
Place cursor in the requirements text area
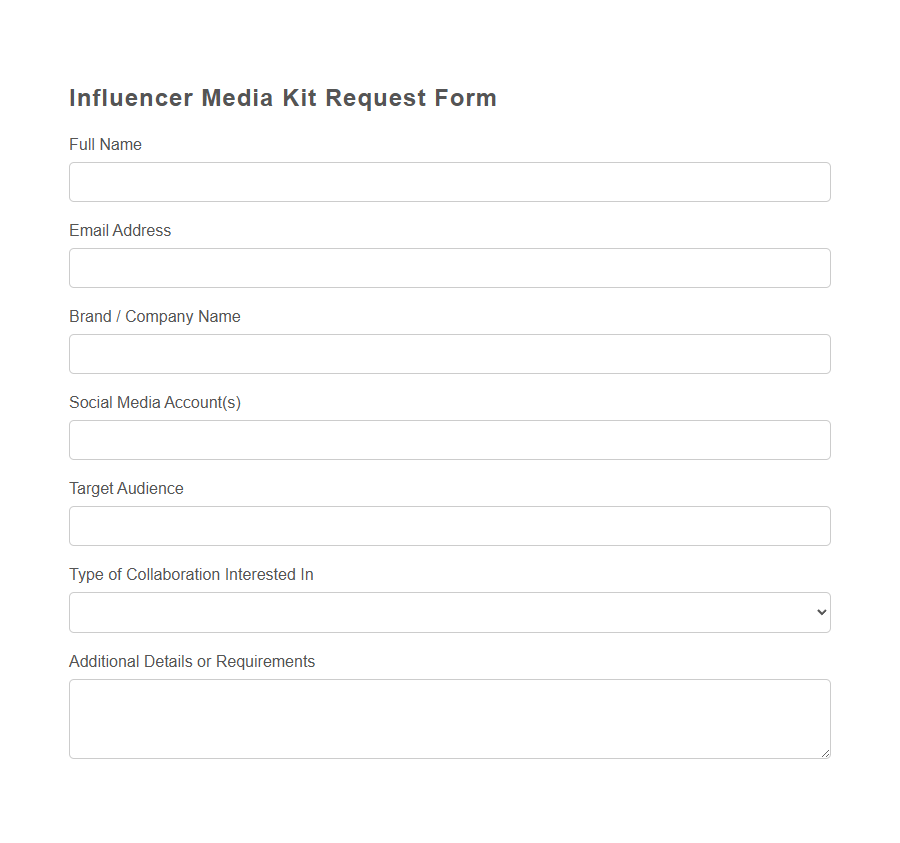pos(449,715)
